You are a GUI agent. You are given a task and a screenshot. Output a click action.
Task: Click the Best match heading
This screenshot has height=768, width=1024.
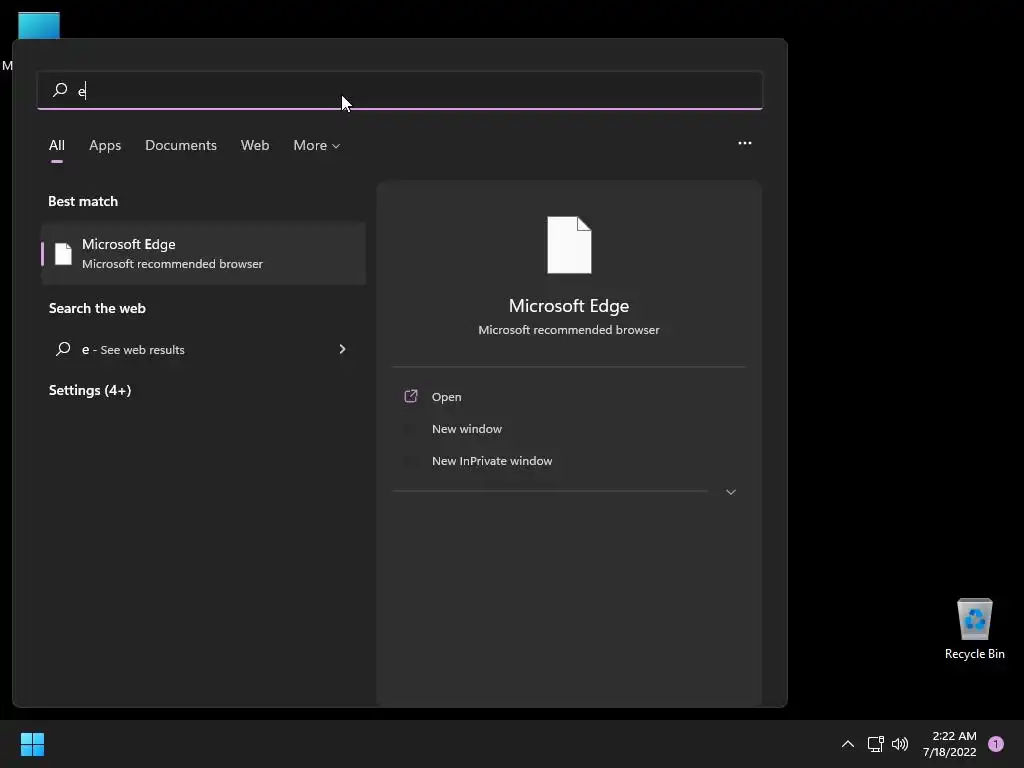pyautogui.click(x=83, y=201)
